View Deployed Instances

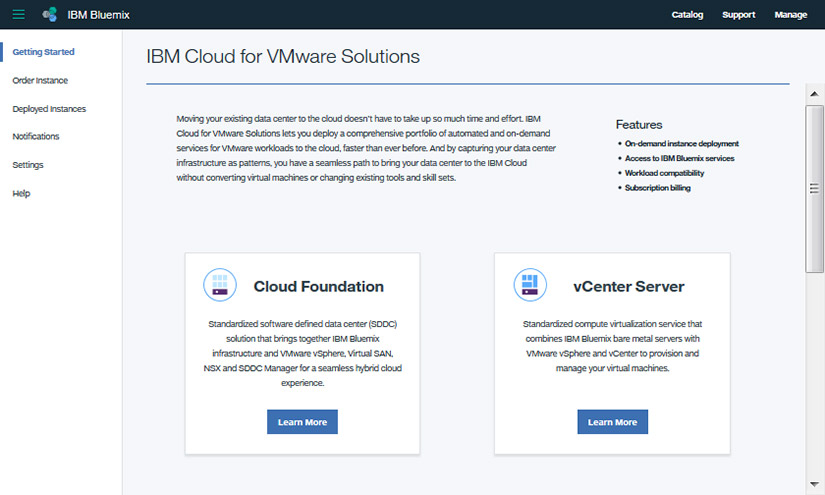(49, 108)
